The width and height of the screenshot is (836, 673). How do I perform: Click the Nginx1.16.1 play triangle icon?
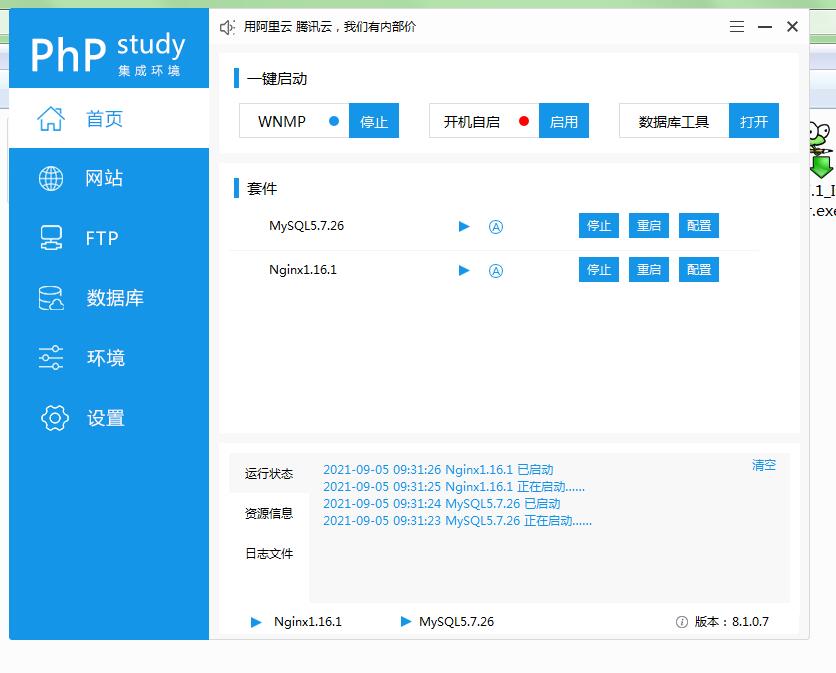tap(464, 270)
